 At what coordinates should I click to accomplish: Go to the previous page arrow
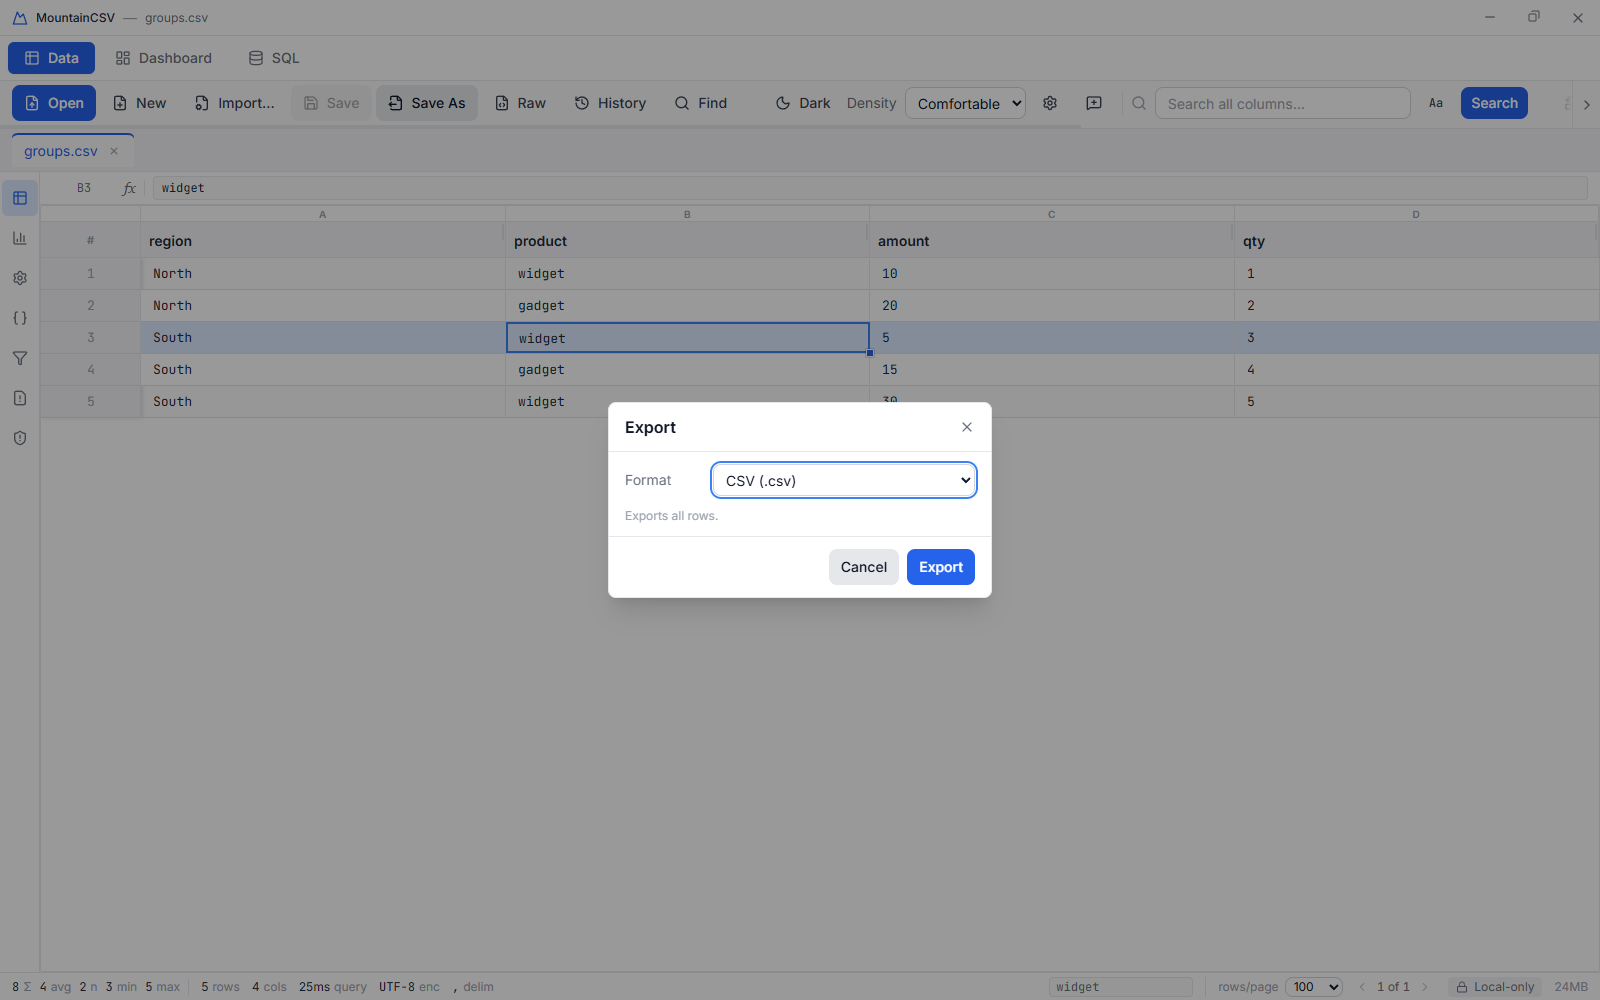(x=1362, y=987)
